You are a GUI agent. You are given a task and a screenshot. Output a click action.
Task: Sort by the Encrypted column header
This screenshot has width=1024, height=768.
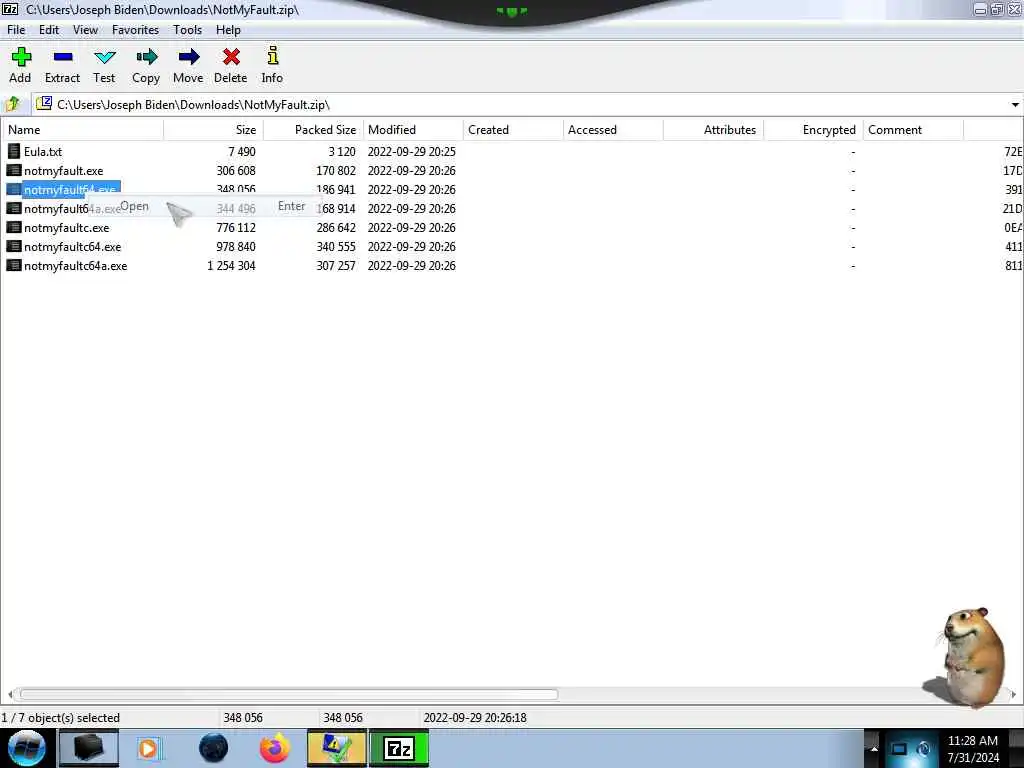tap(813, 130)
